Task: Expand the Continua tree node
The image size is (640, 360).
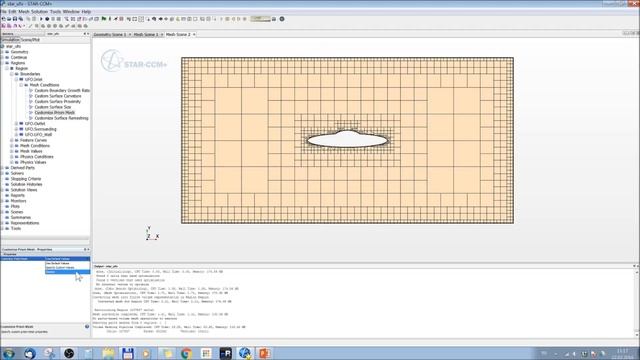Action: [x=2, y=58]
